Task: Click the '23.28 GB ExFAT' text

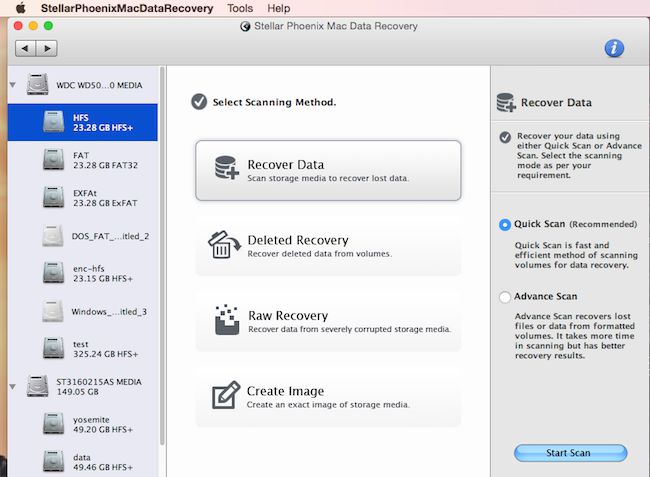Action: [x=105, y=203]
